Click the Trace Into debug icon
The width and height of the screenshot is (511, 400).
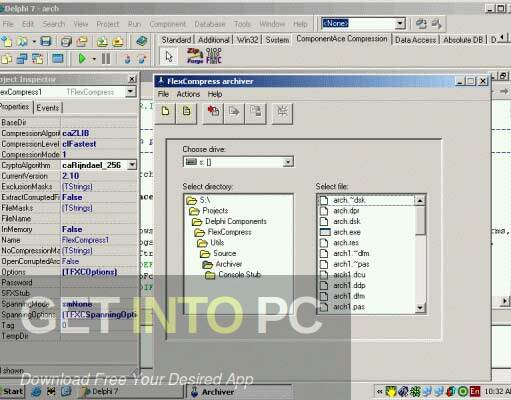pyautogui.click(x=127, y=59)
